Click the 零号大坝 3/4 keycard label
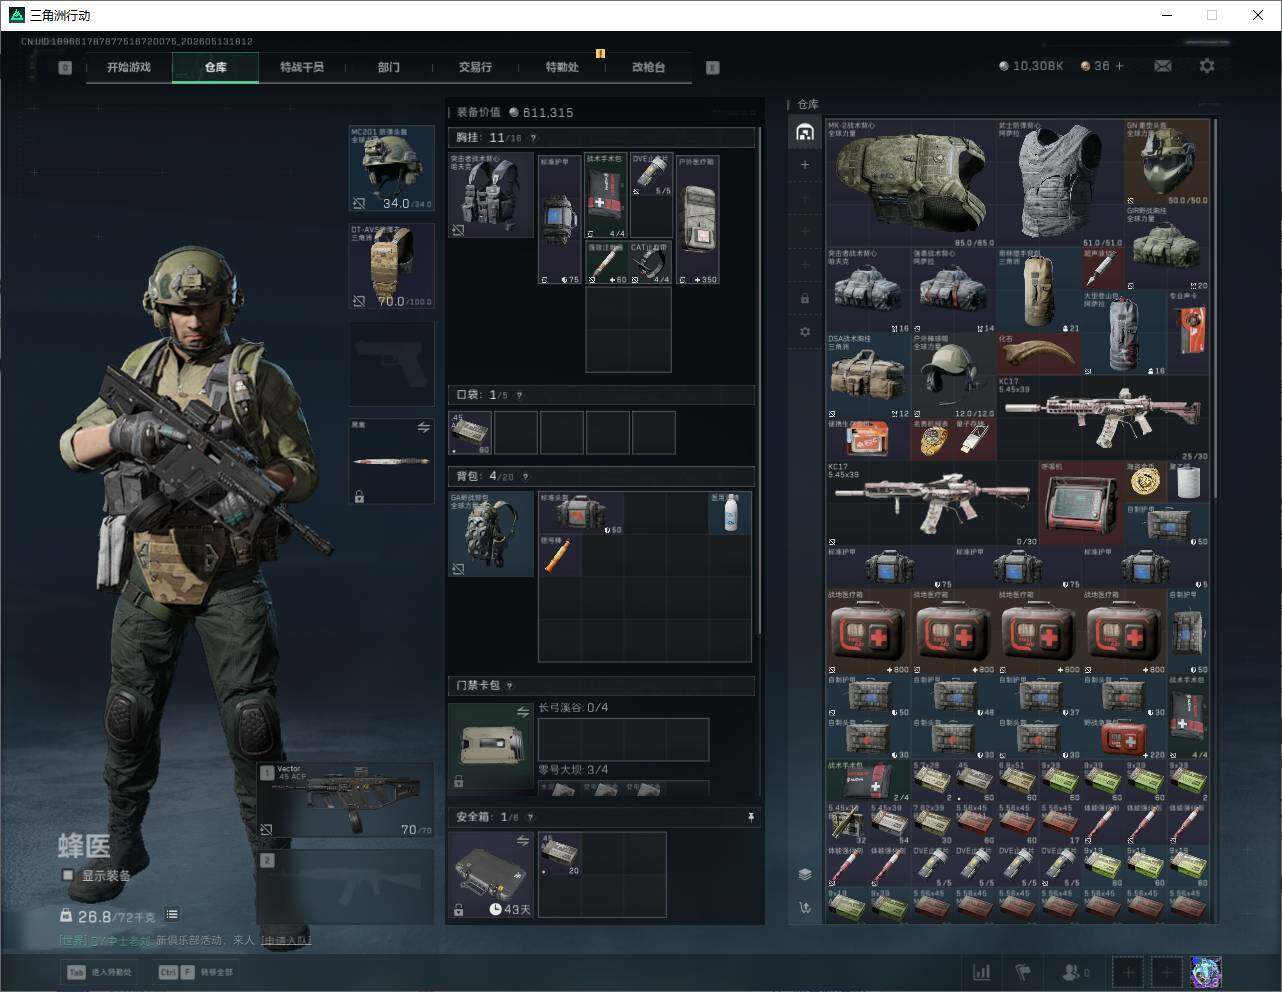 (x=573, y=769)
